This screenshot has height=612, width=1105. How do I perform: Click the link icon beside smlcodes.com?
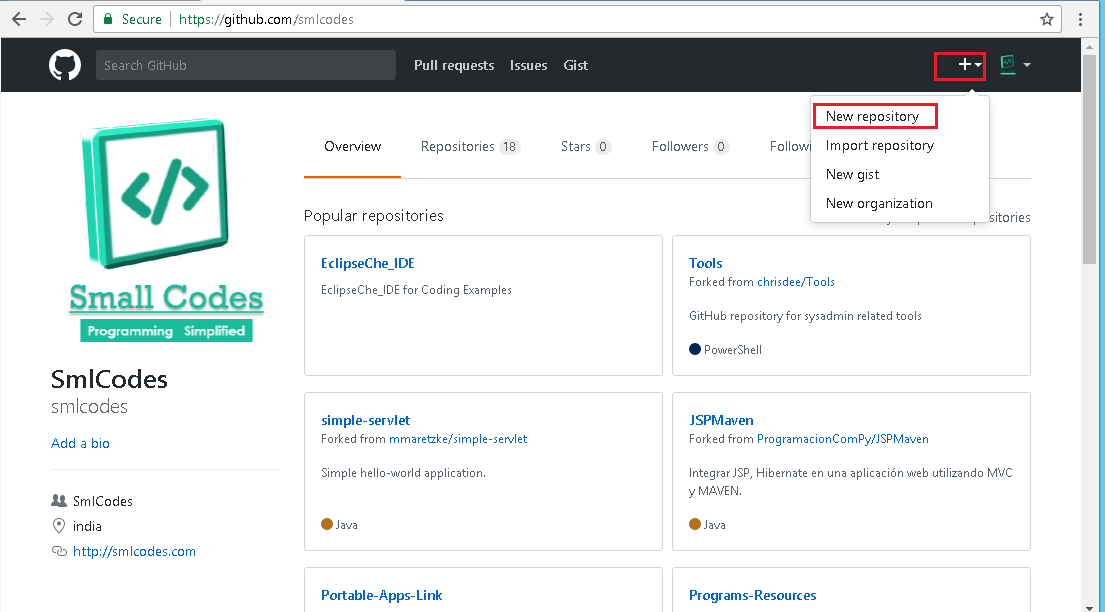click(x=59, y=552)
